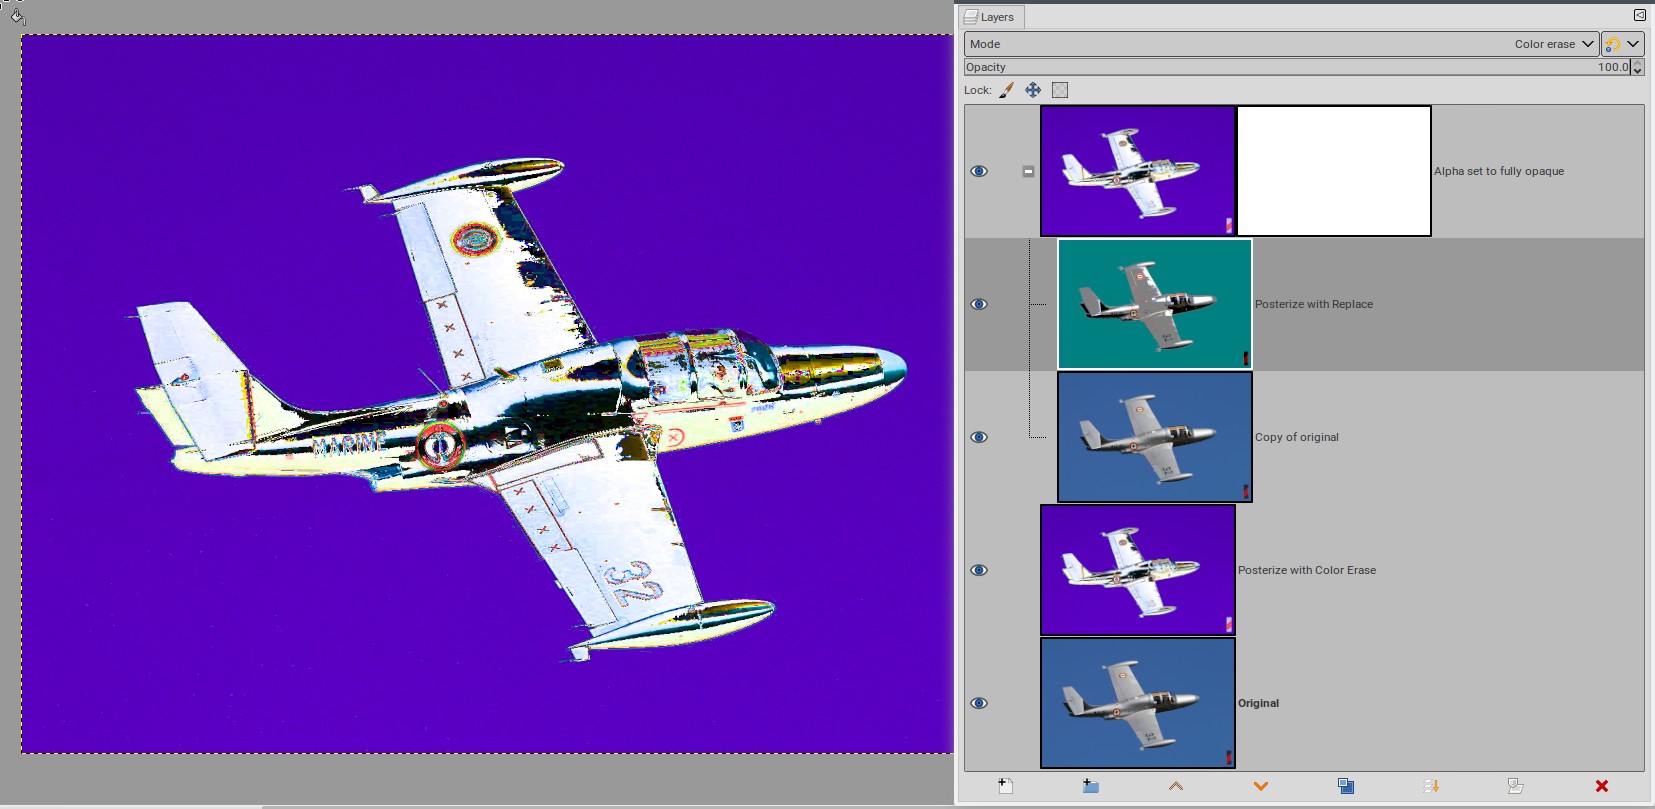Delete the selected layer
The image size is (1655, 809).
(1601, 786)
